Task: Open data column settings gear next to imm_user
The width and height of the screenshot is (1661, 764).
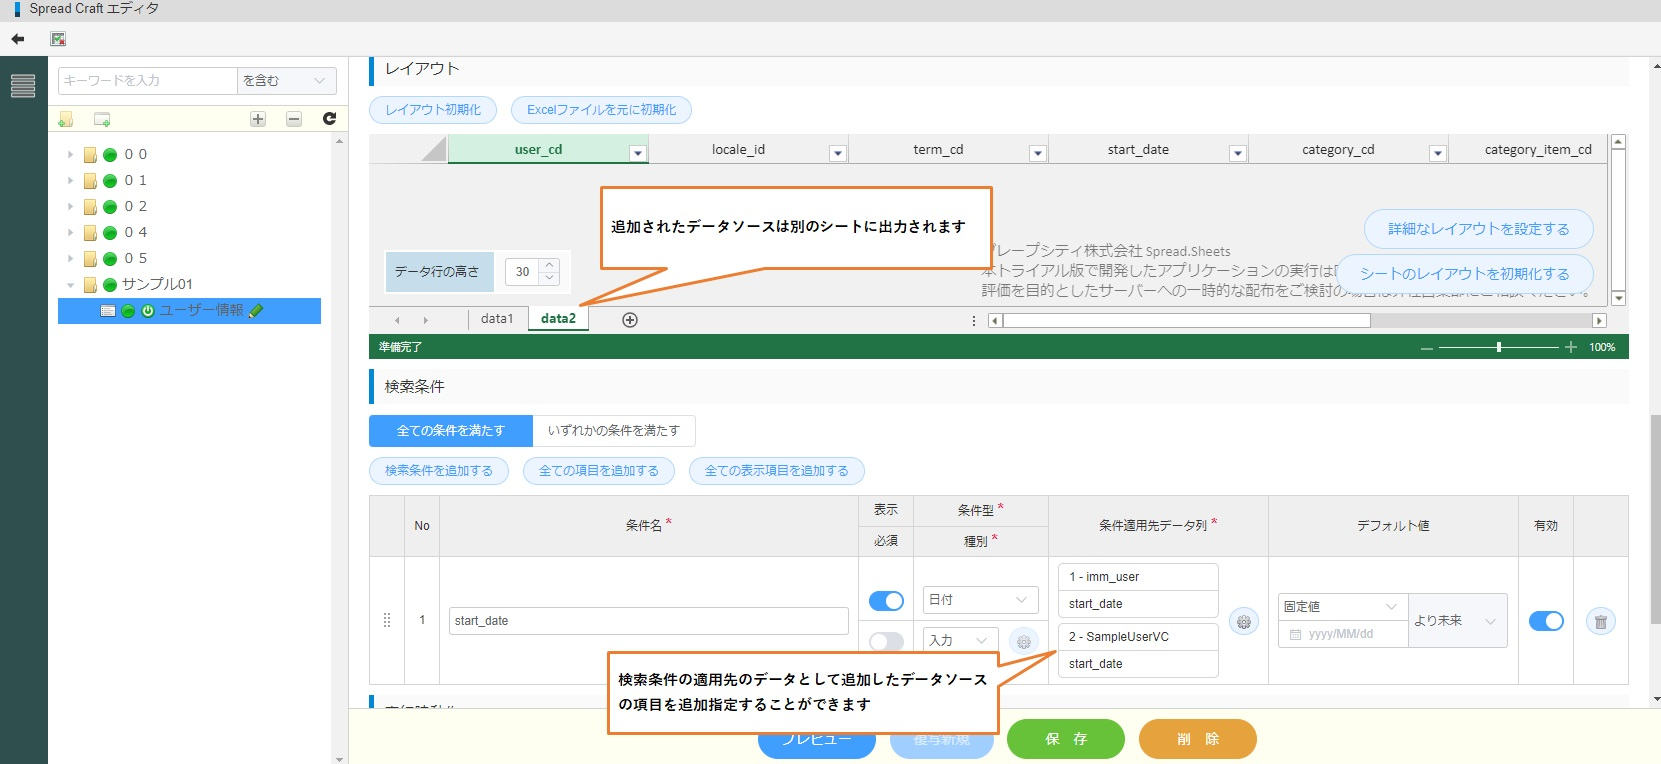Action: pos(1243,622)
